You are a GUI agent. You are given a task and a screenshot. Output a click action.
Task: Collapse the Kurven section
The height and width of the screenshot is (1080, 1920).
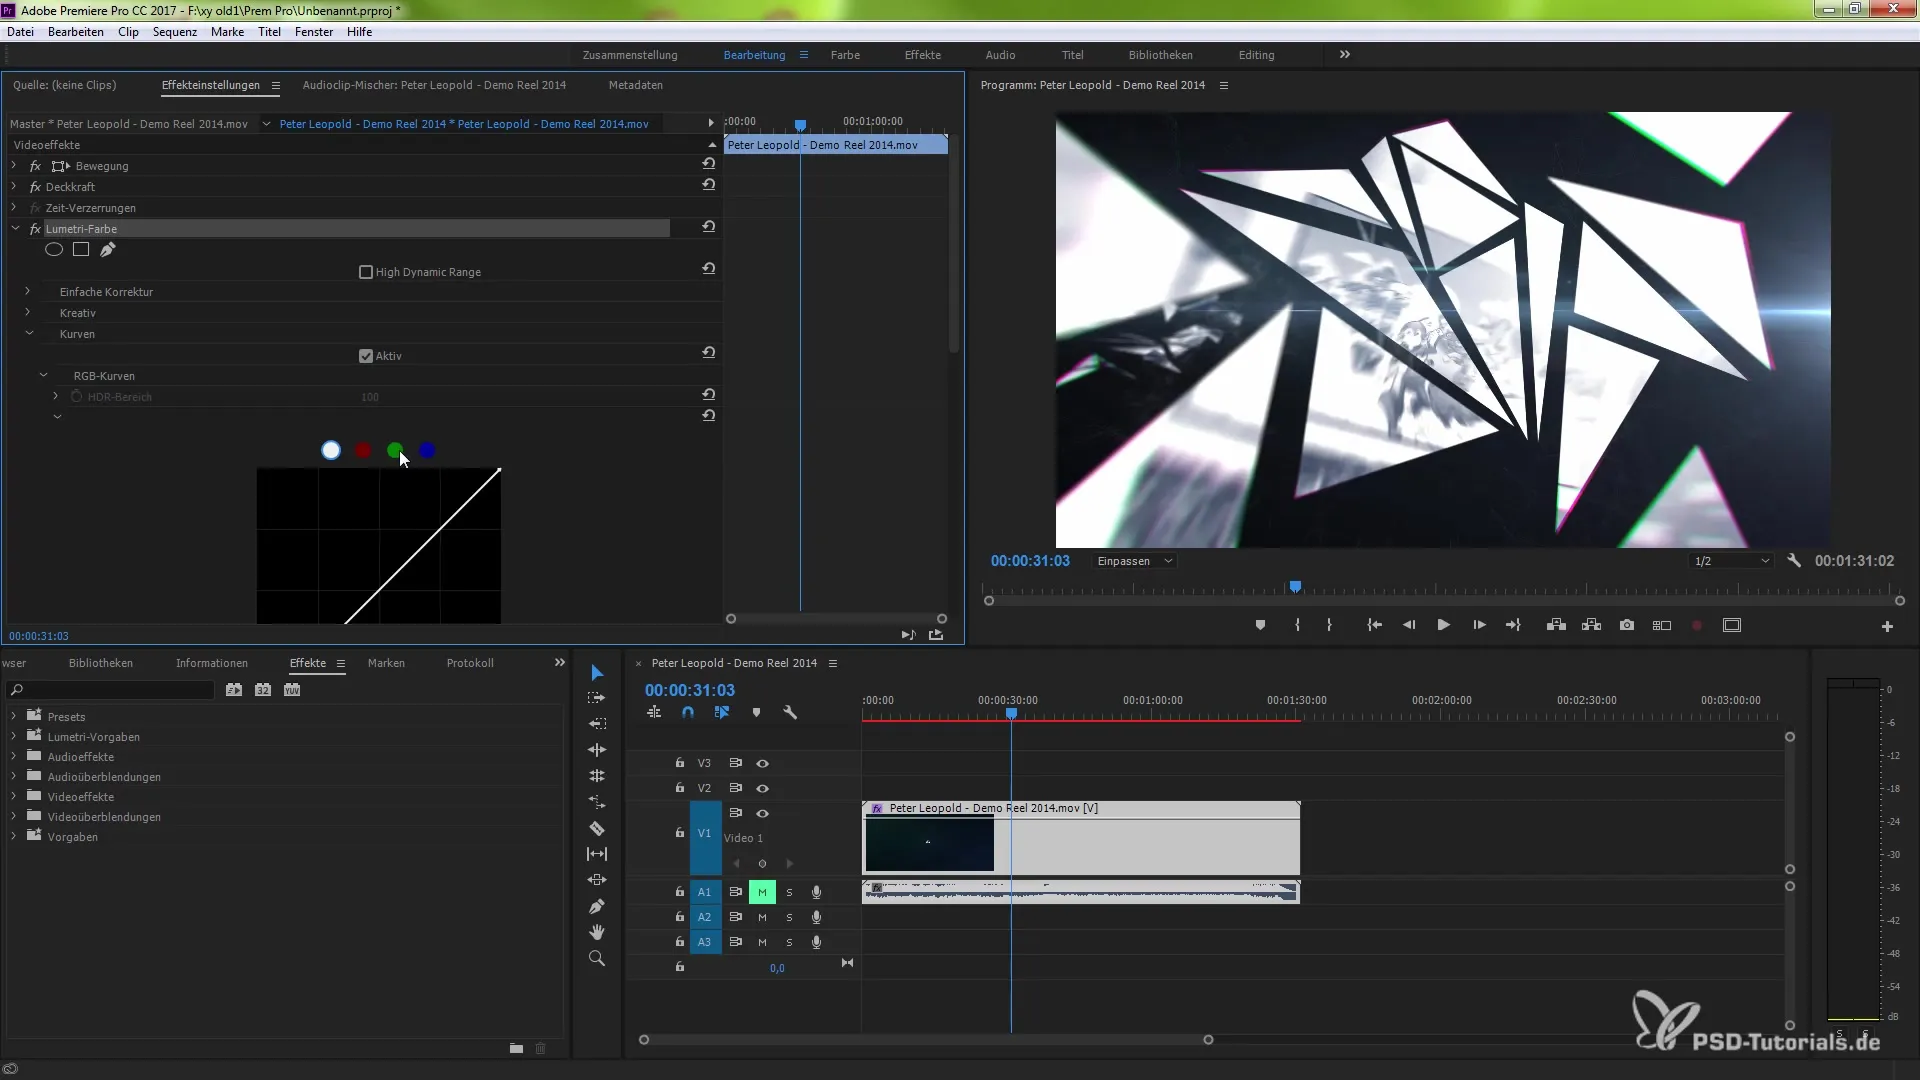point(29,333)
